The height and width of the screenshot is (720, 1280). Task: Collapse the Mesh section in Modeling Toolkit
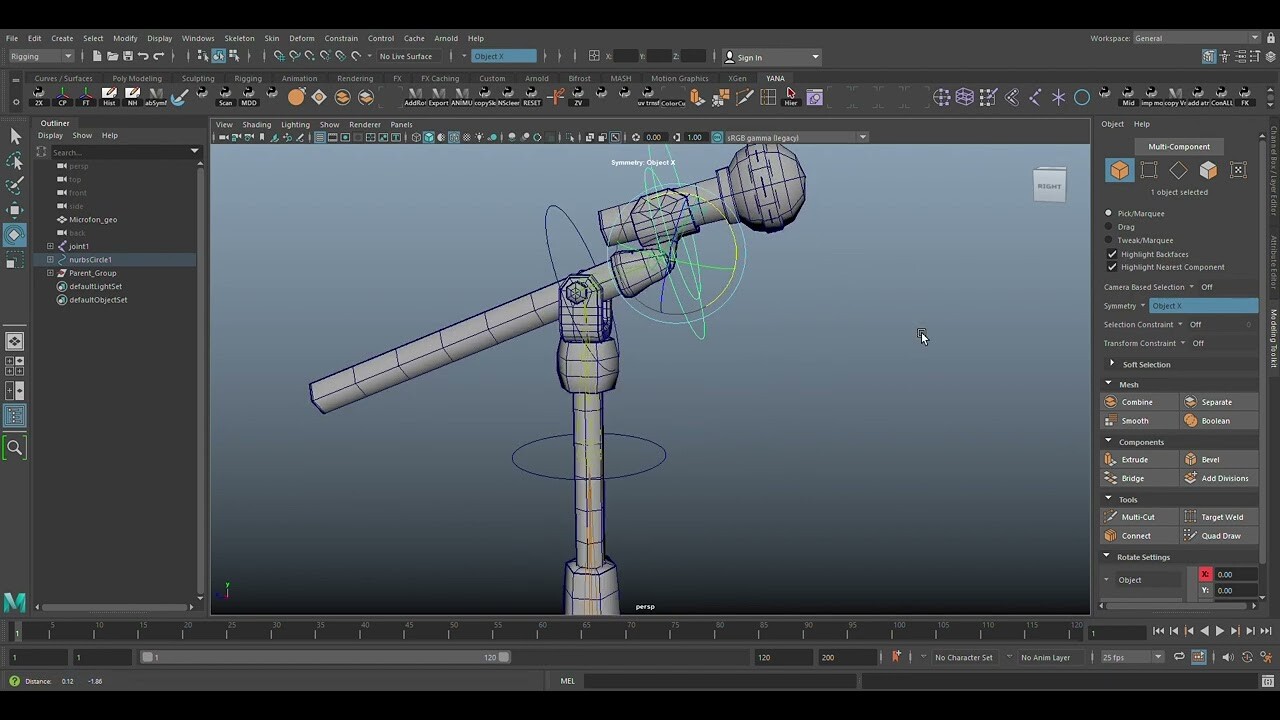tap(1107, 383)
